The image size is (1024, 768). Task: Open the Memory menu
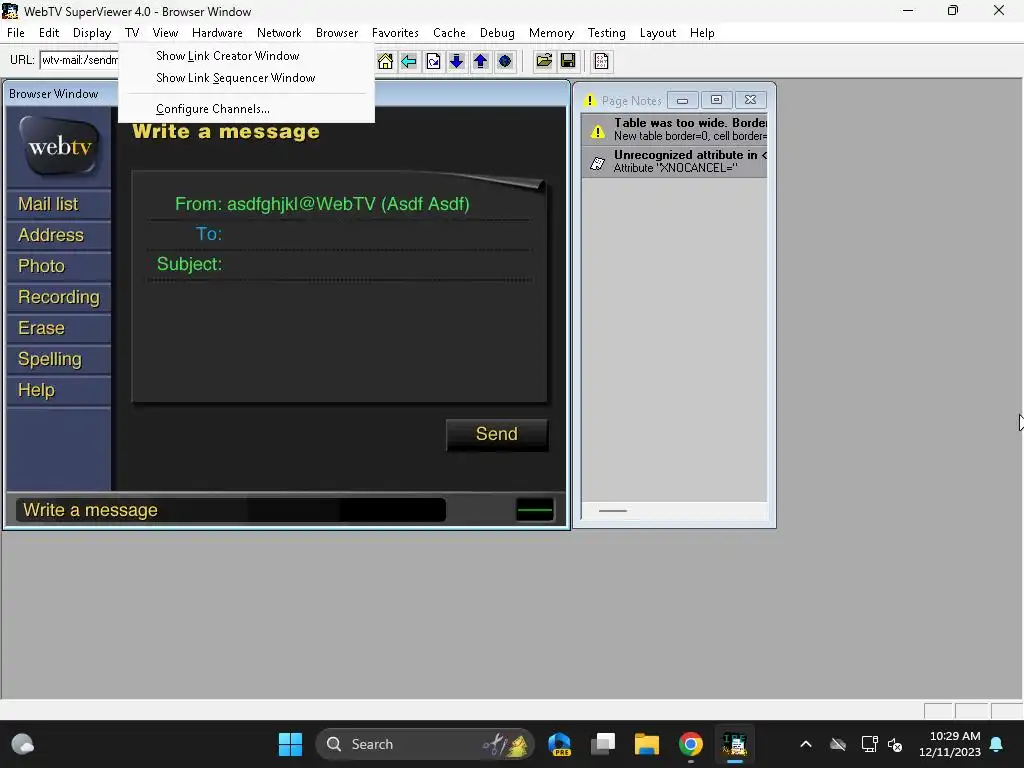551,33
